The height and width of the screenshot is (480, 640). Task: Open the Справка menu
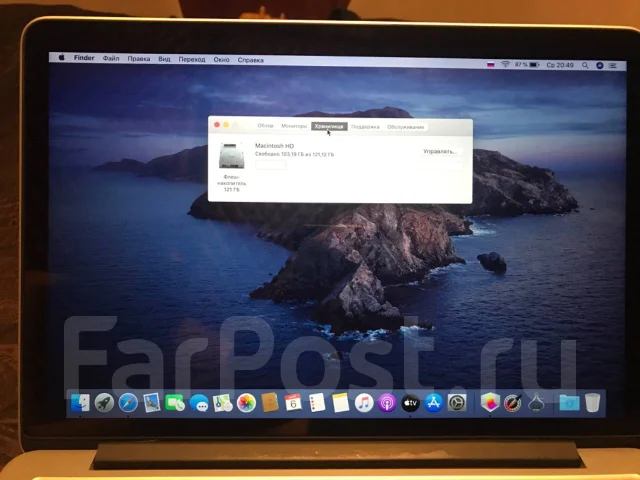point(251,60)
